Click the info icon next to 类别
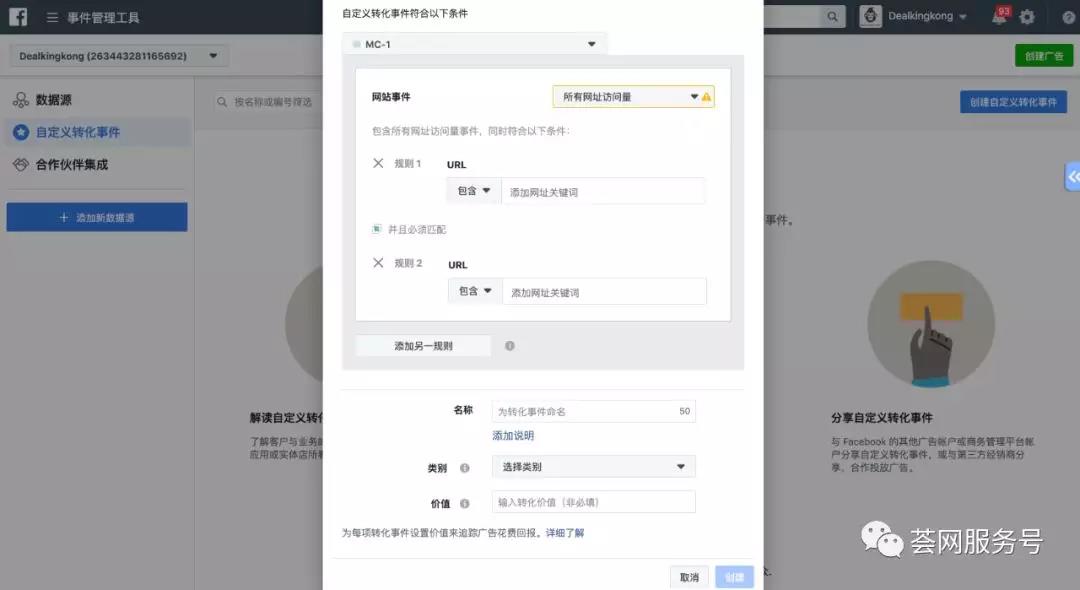The image size is (1080, 590). point(463,466)
